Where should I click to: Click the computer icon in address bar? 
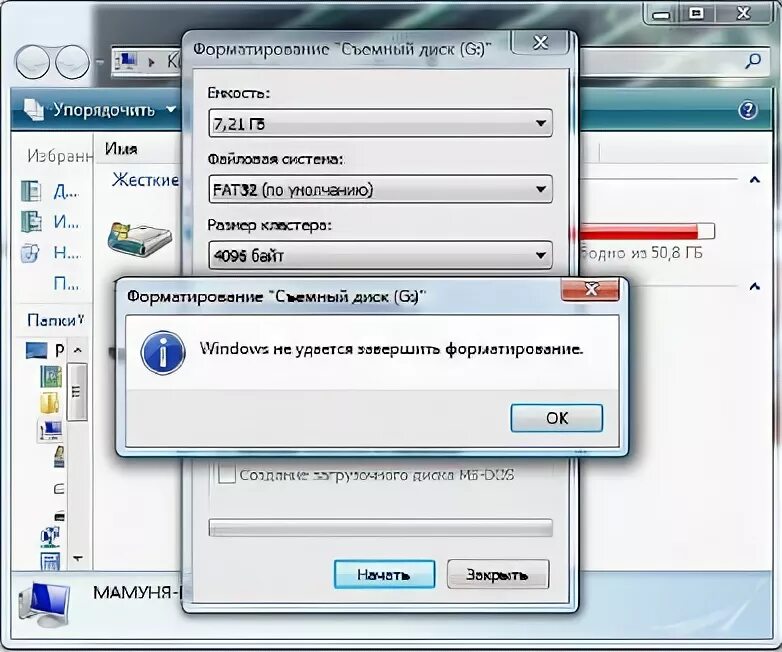coord(128,61)
